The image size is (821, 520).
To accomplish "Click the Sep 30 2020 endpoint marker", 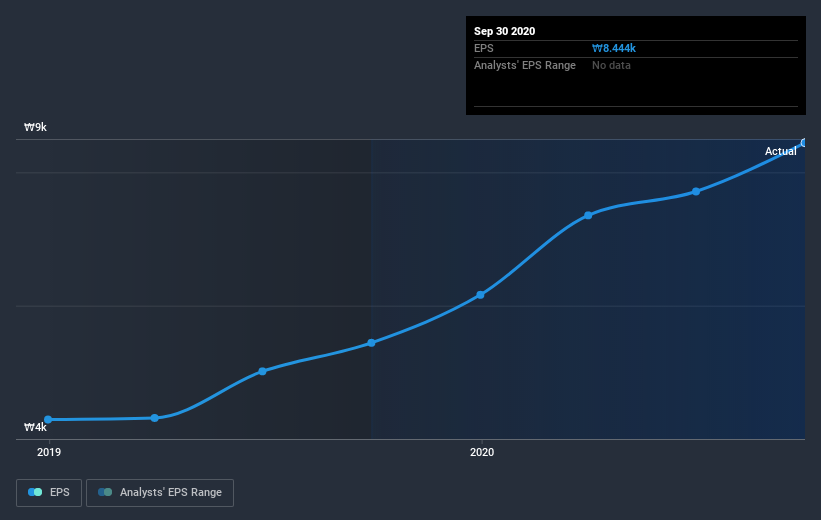I will pyautogui.click(x=804, y=142).
